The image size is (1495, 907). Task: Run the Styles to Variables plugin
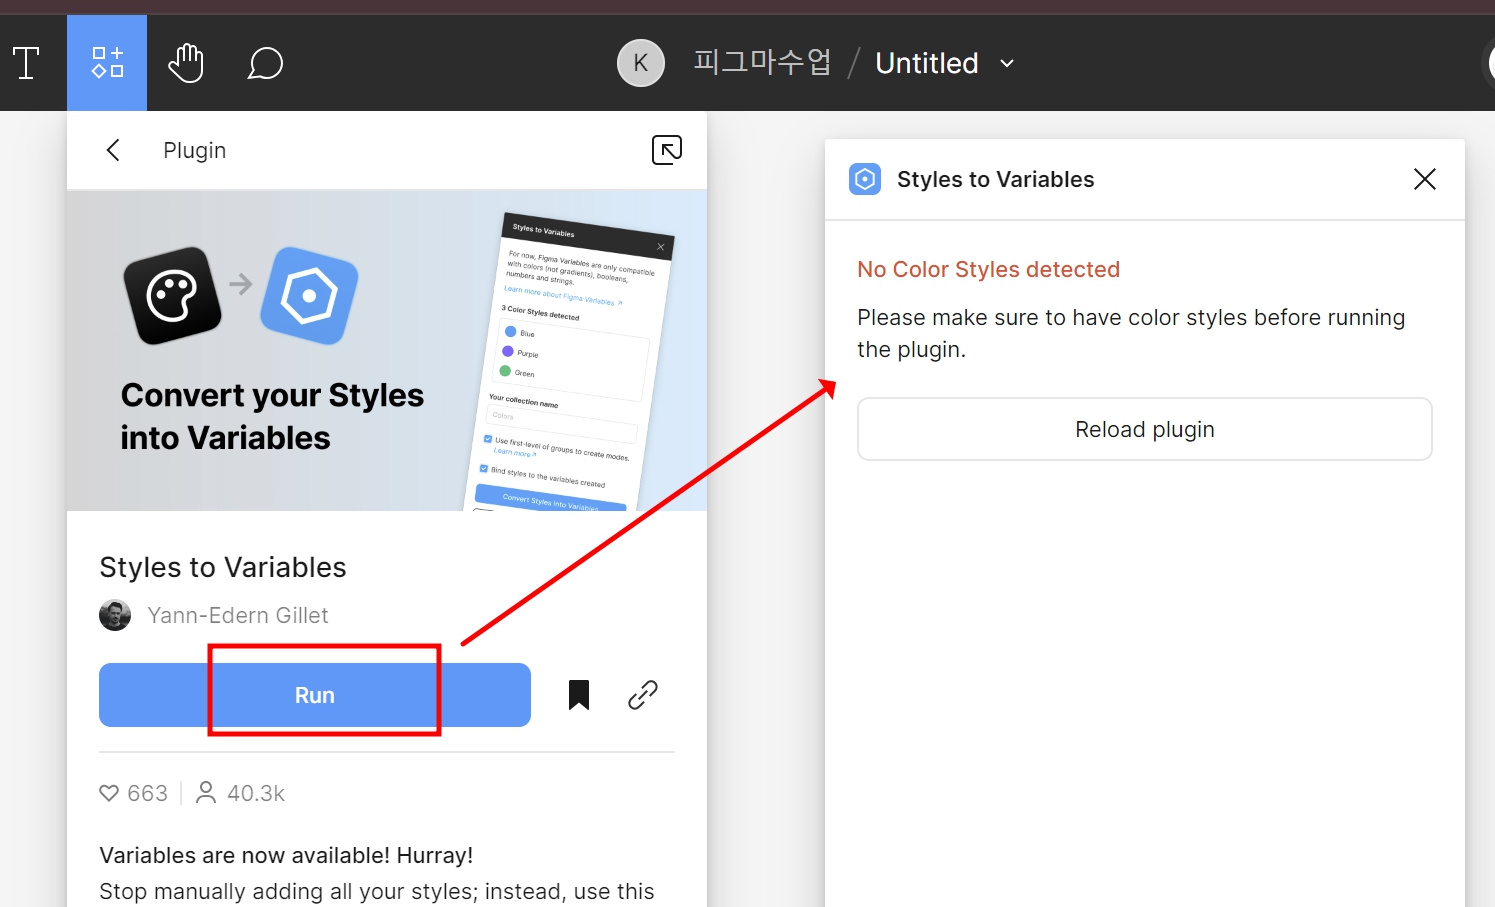point(315,695)
